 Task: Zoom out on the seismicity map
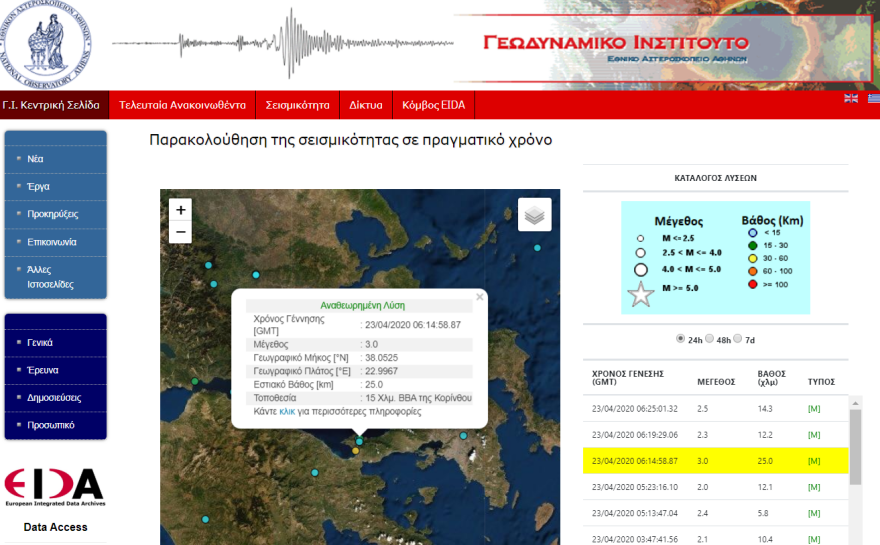[181, 232]
